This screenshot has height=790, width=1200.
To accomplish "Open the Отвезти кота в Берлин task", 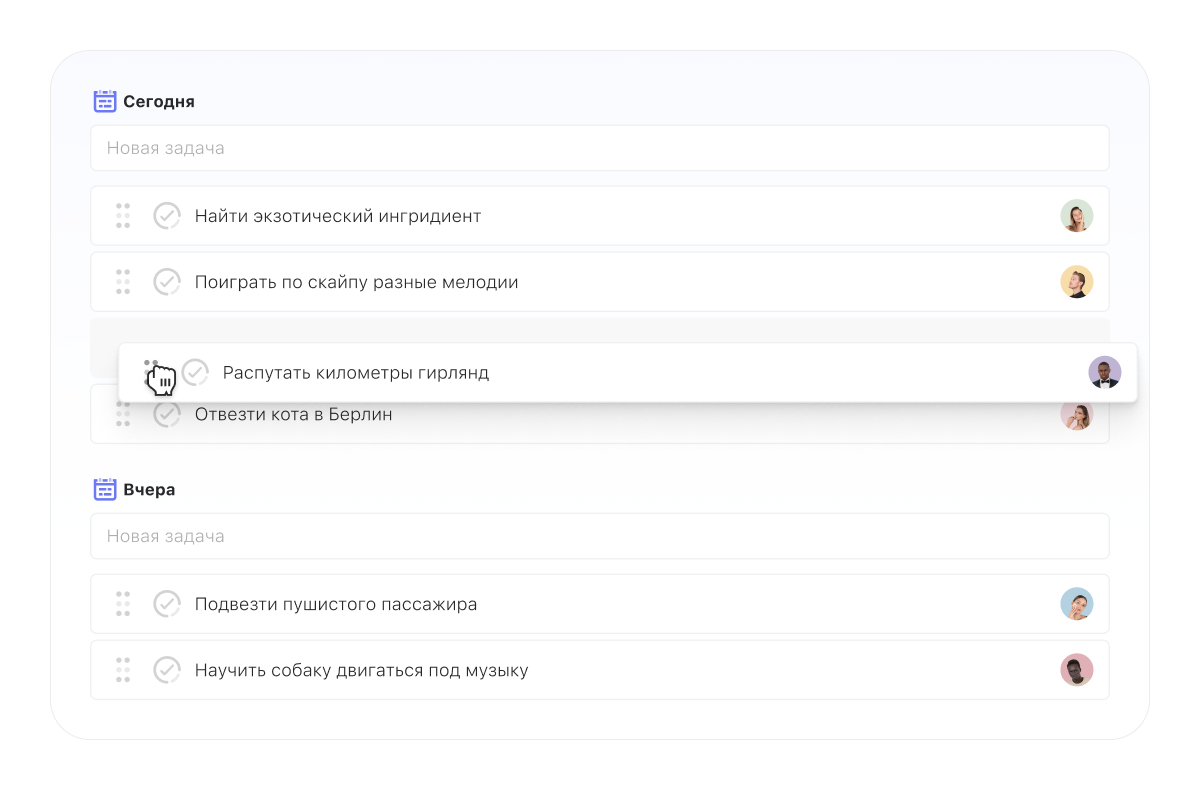I will point(293,415).
